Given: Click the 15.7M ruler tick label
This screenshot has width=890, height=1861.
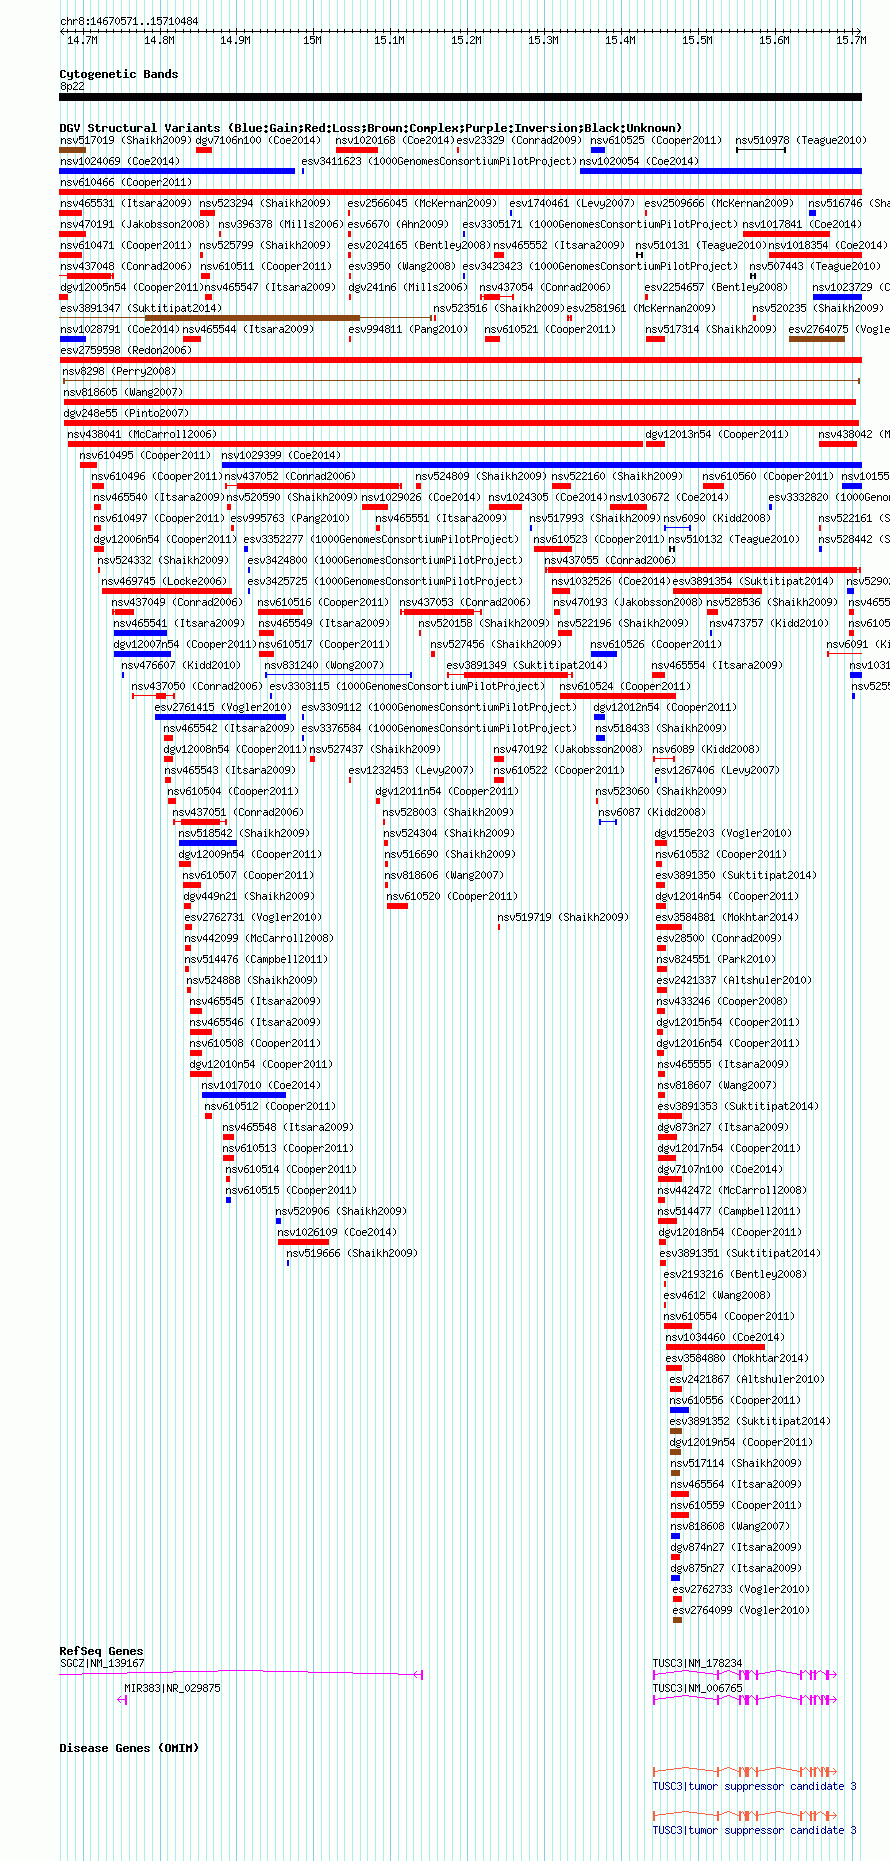Looking at the screenshot, I should click(x=851, y=40).
